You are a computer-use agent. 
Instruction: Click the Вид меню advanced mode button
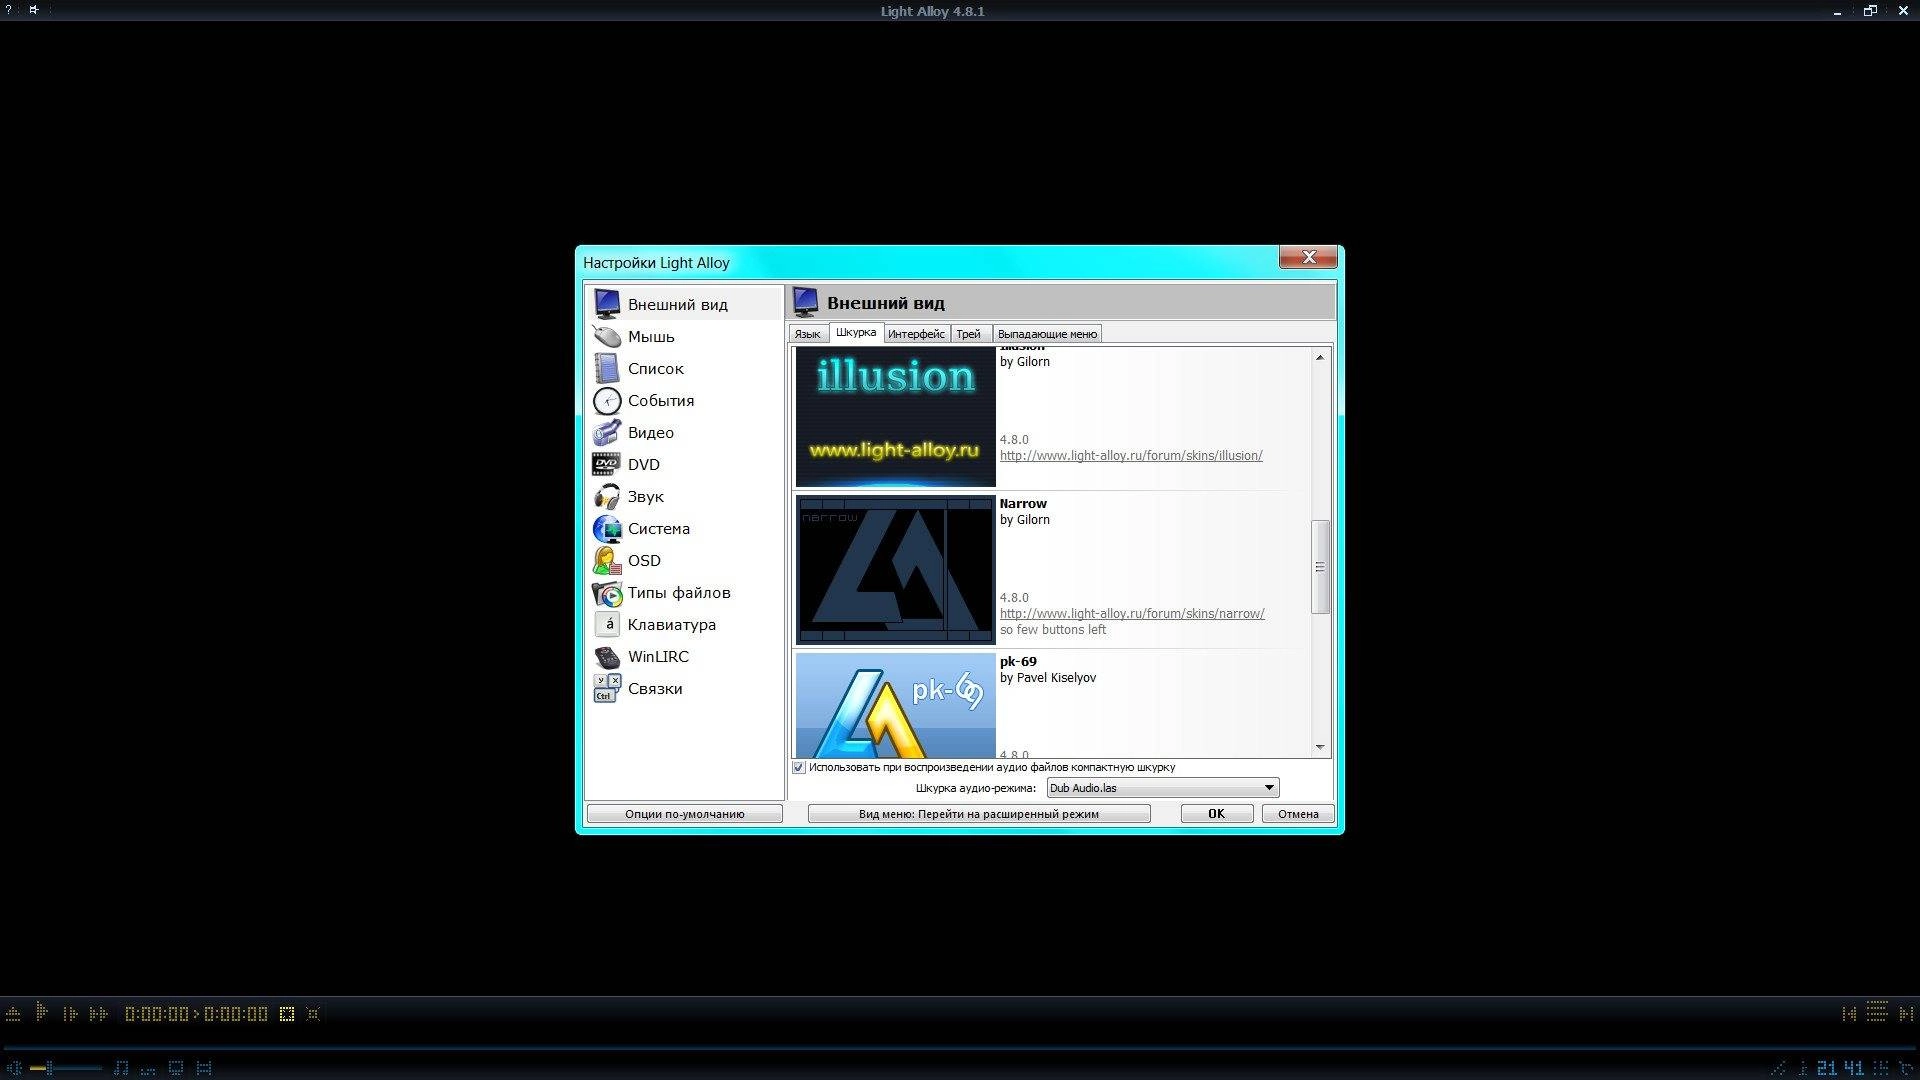(x=979, y=814)
